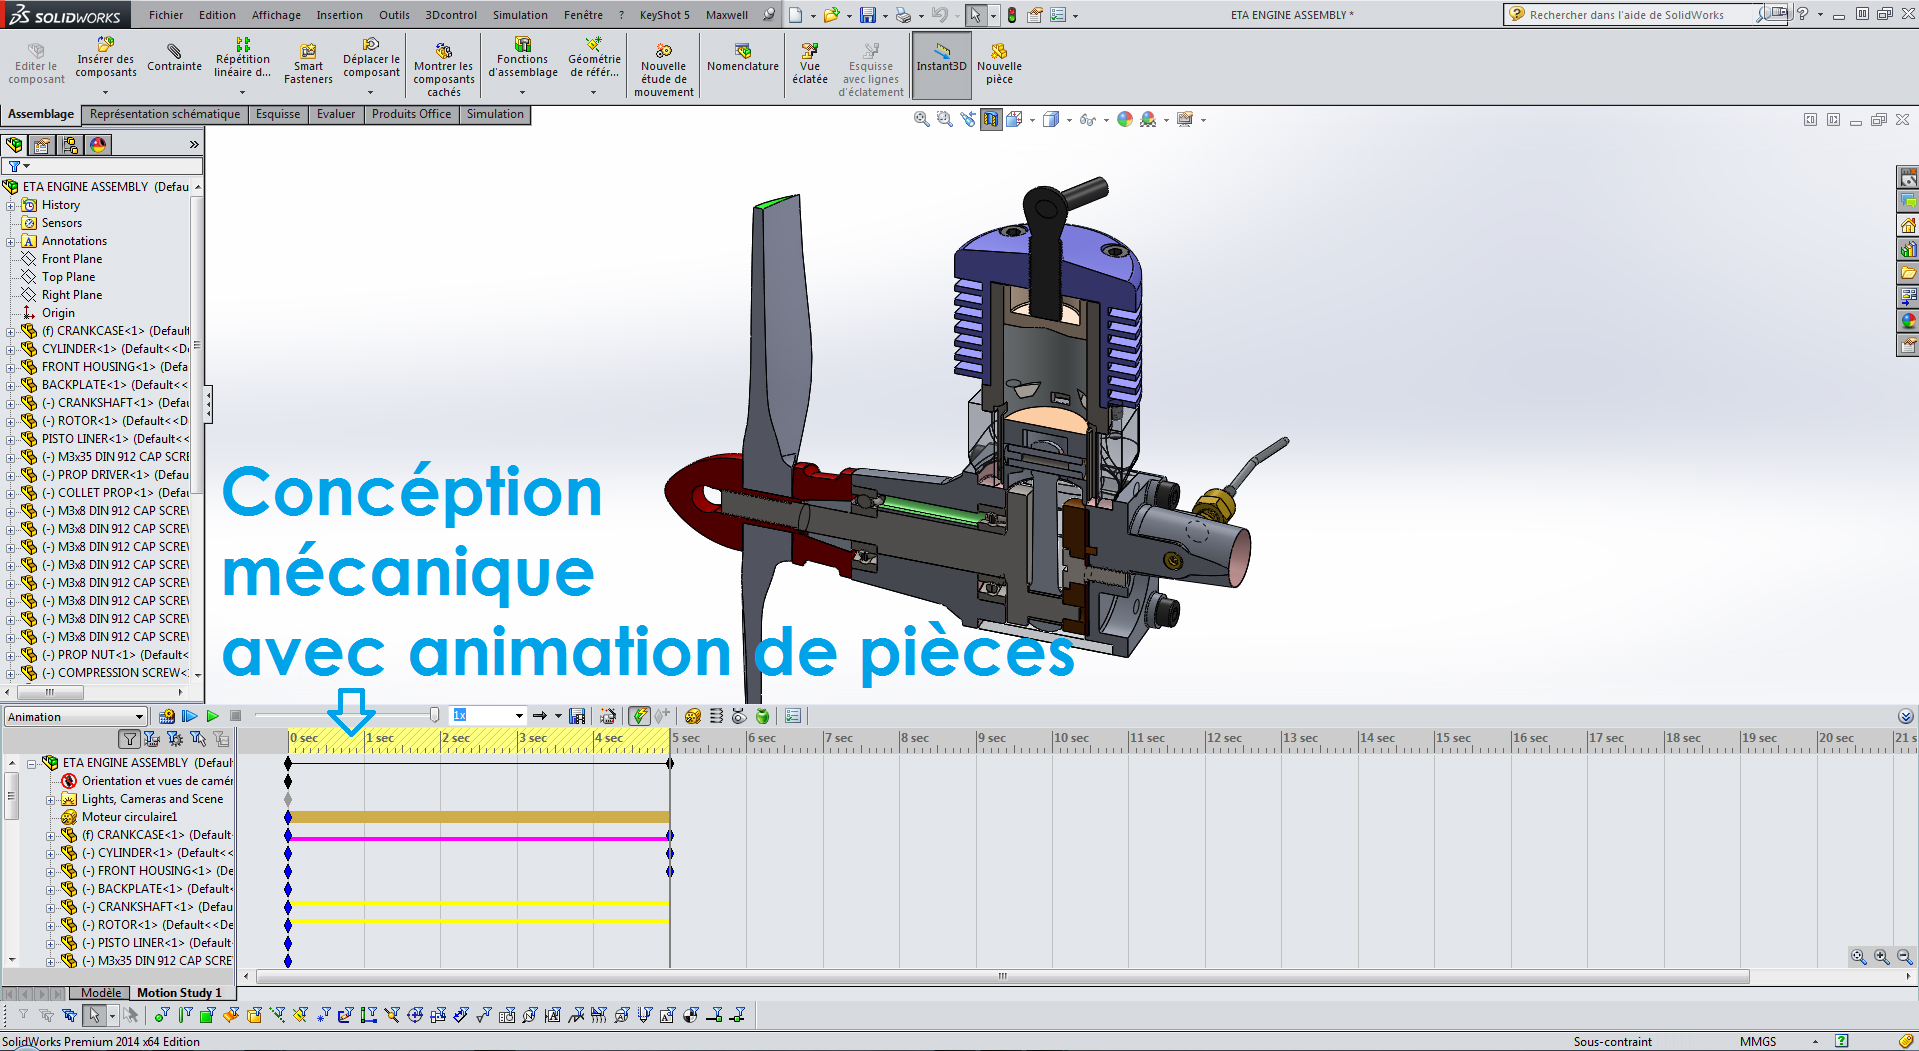Image resolution: width=1919 pixels, height=1051 pixels.
Task: Select the Front Plane in the tree
Action: click(72, 258)
